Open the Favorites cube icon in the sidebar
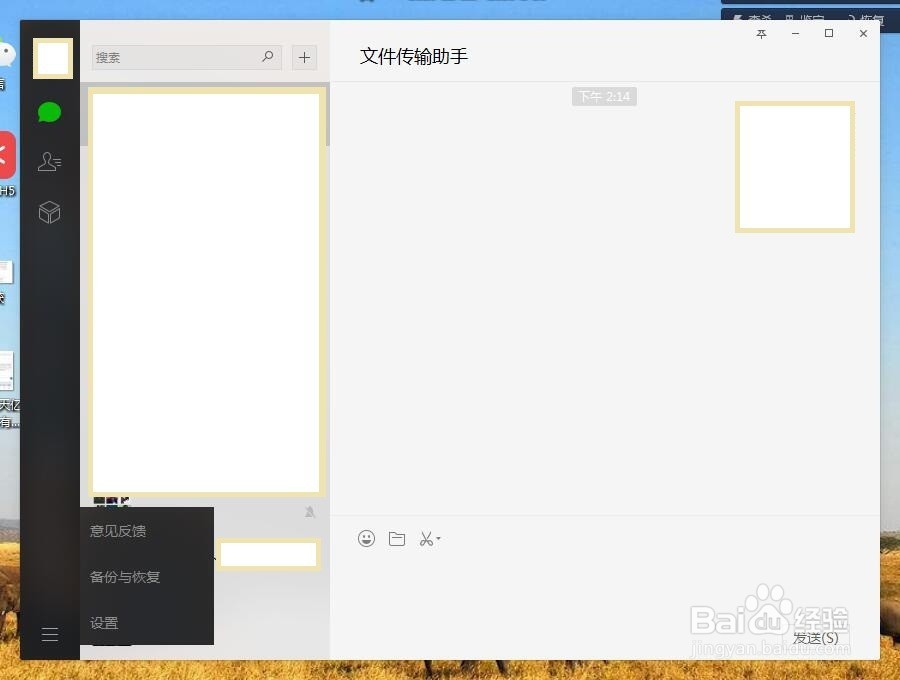 point(49,212)
